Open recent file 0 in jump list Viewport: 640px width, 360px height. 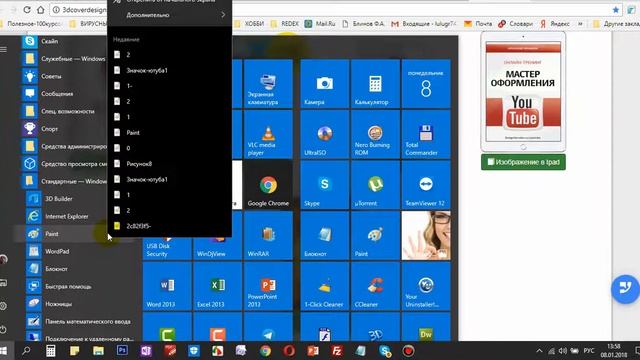pos(170,148)
